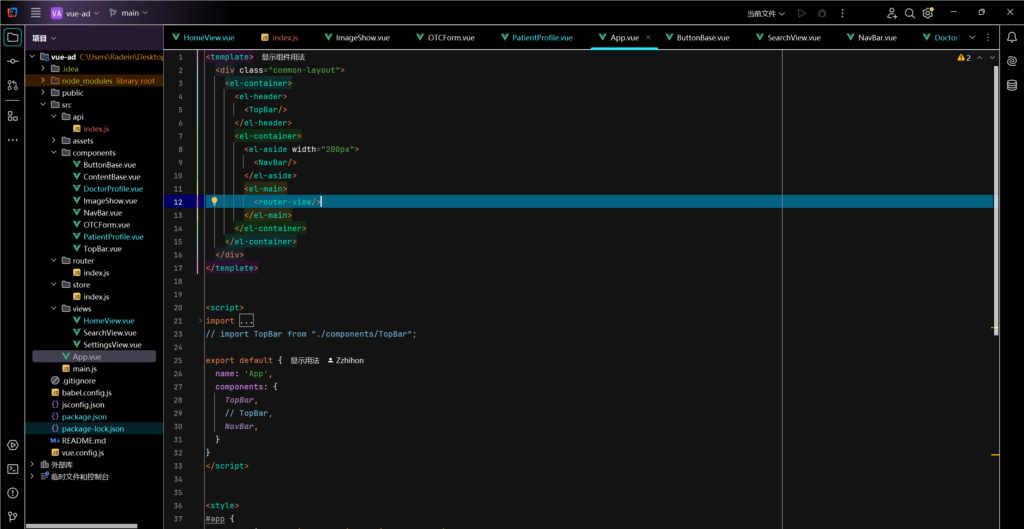Screen dimensions: 1024x529
Task: Select TopBar.vue in project tree
Action: click(97, 249)
